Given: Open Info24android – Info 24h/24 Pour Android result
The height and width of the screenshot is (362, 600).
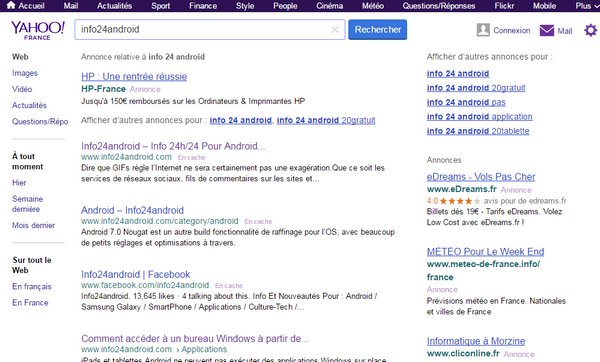Looking at the screenshot, I should (173, 146).
